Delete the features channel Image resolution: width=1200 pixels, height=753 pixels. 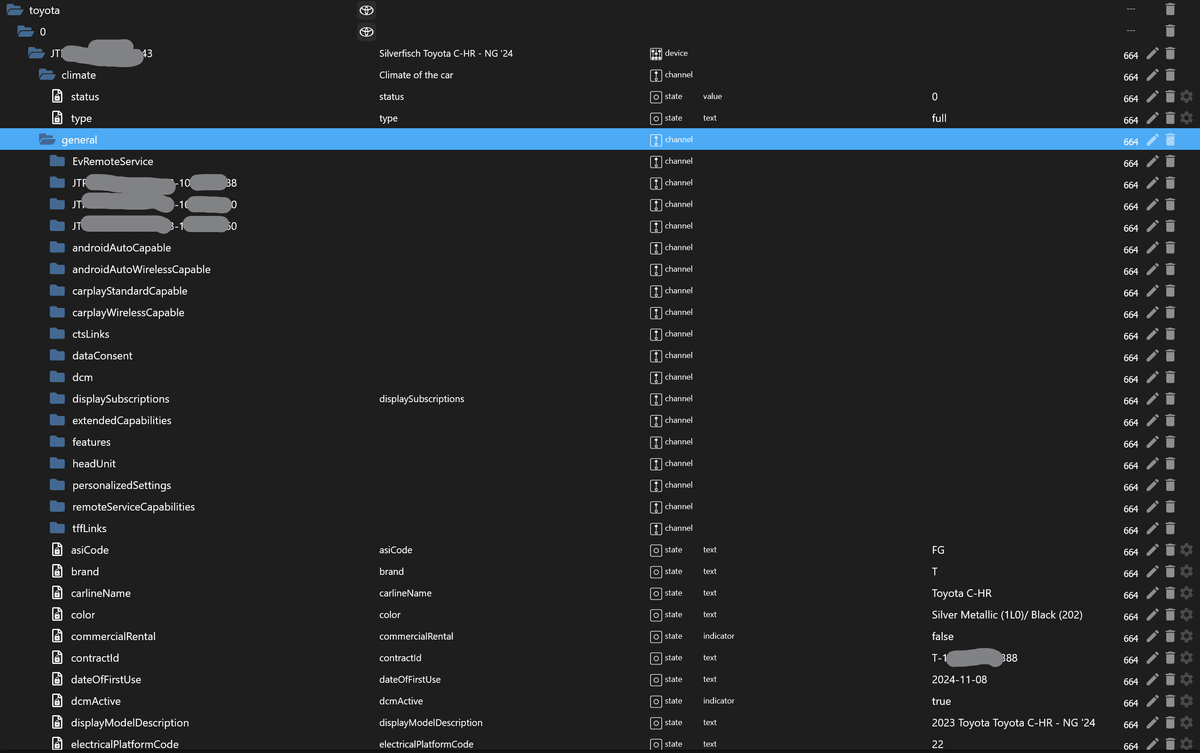pyautogui.click(x=1170, y=442)
